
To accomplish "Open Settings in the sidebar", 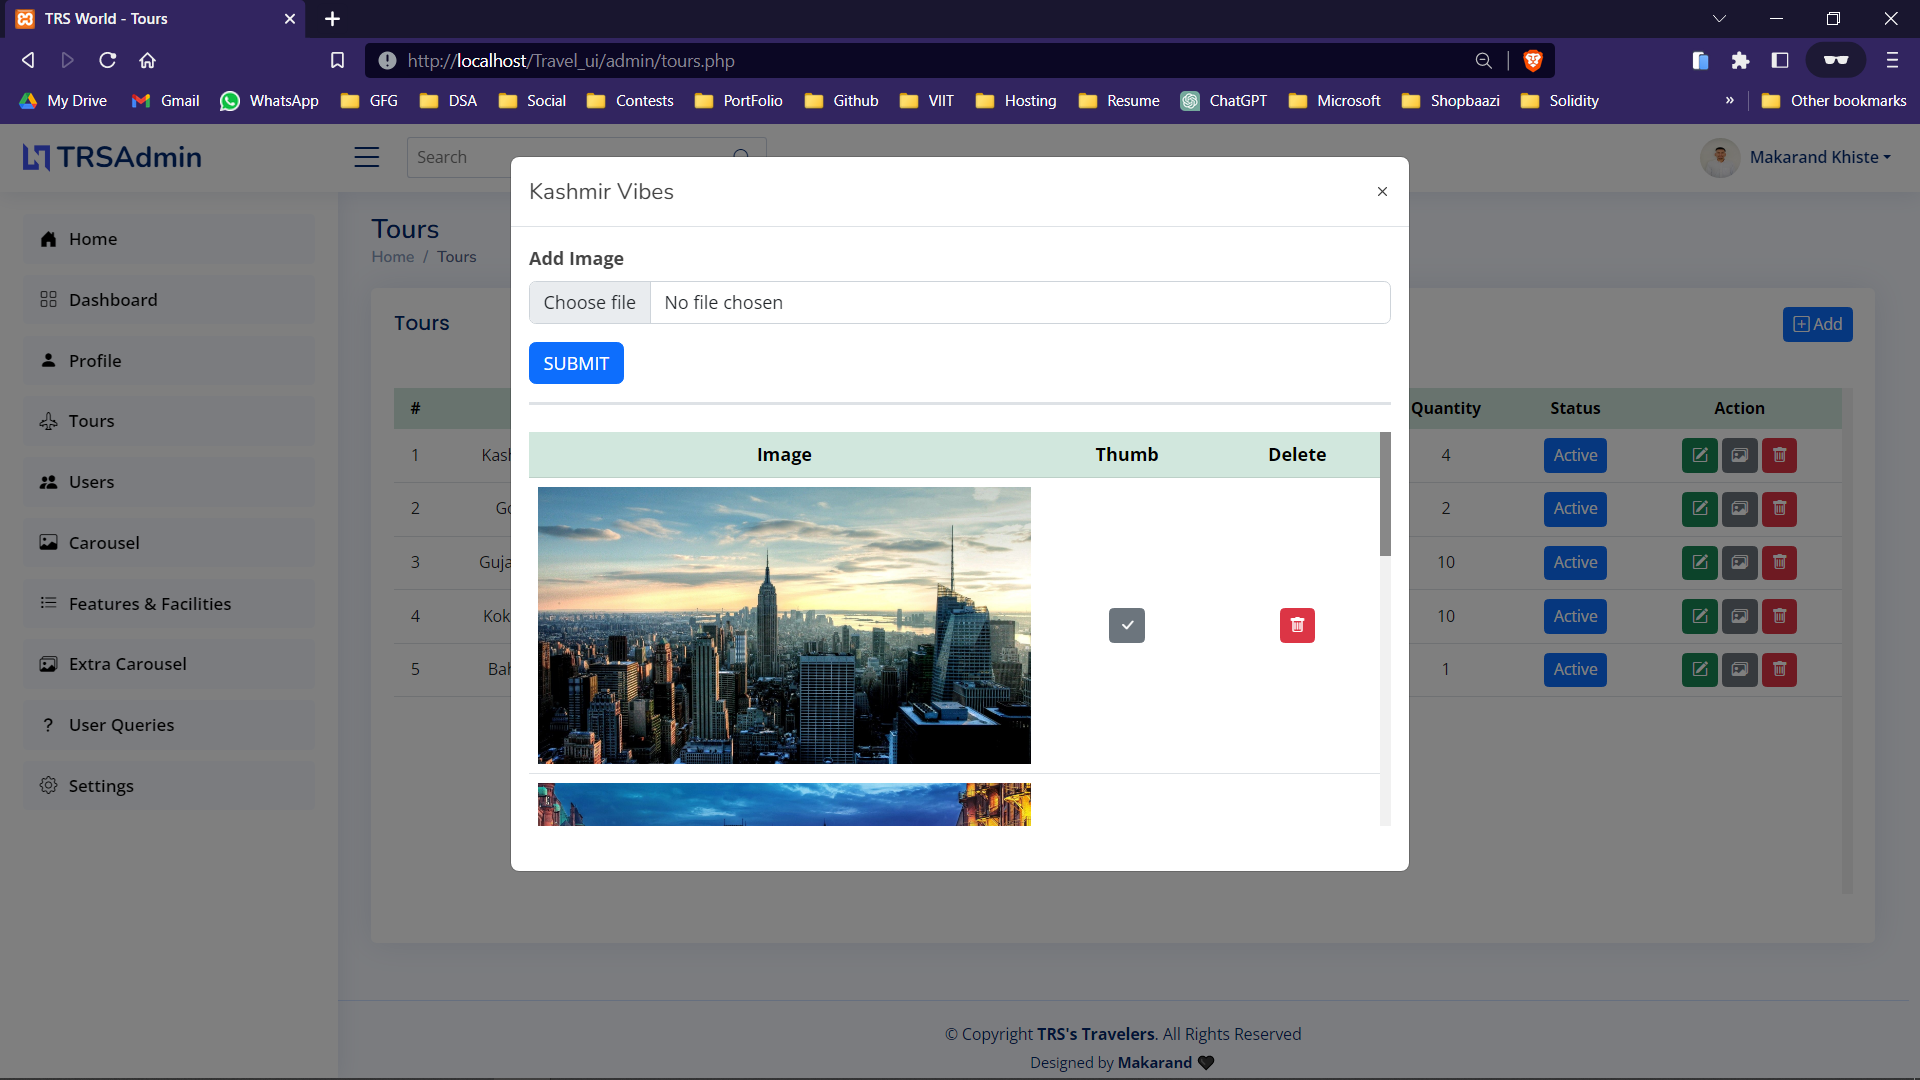I will point(169,786).
